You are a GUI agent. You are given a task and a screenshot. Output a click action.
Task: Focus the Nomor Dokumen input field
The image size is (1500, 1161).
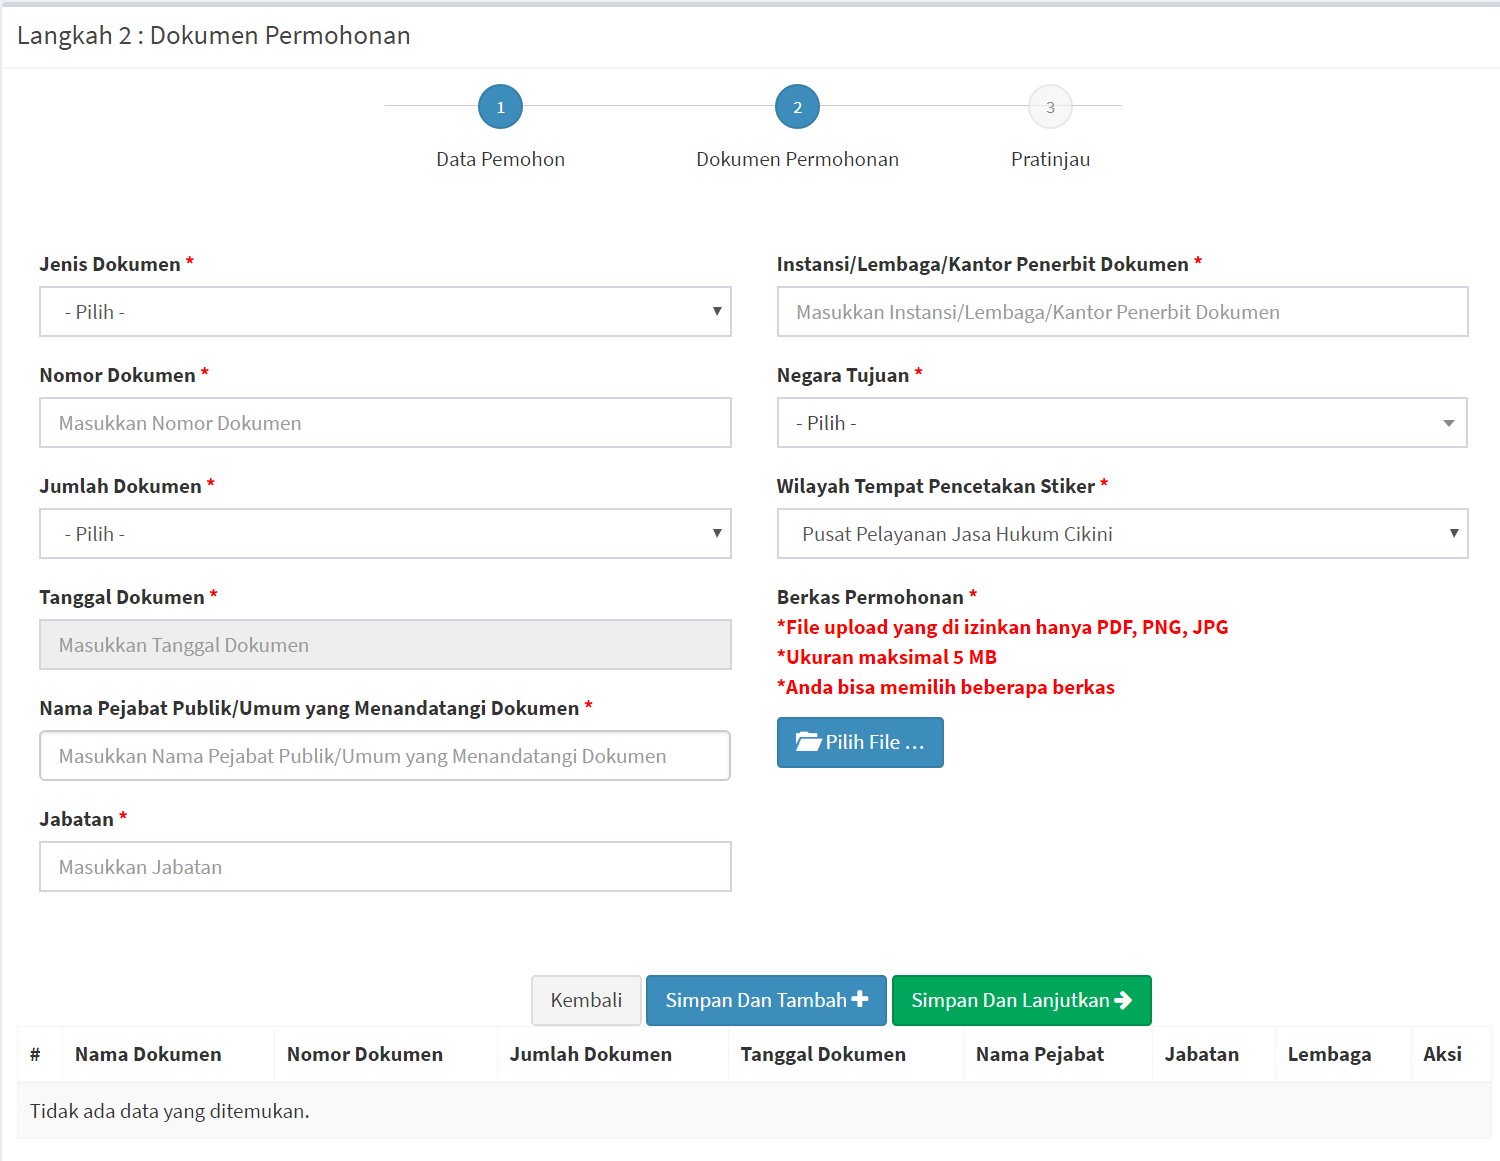[x=385, y=423]
